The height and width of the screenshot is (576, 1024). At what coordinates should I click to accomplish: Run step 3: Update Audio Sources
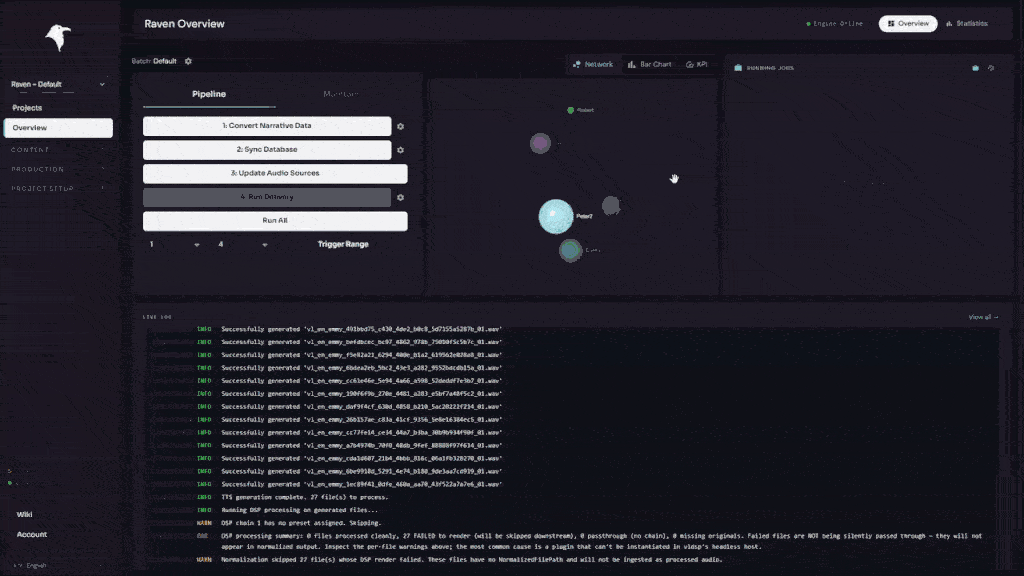(x=275, y=173)
